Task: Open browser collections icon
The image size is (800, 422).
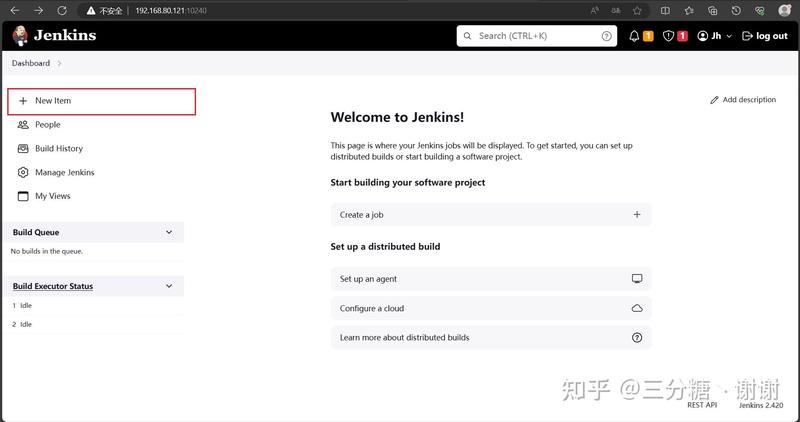Action: [712, 10]
